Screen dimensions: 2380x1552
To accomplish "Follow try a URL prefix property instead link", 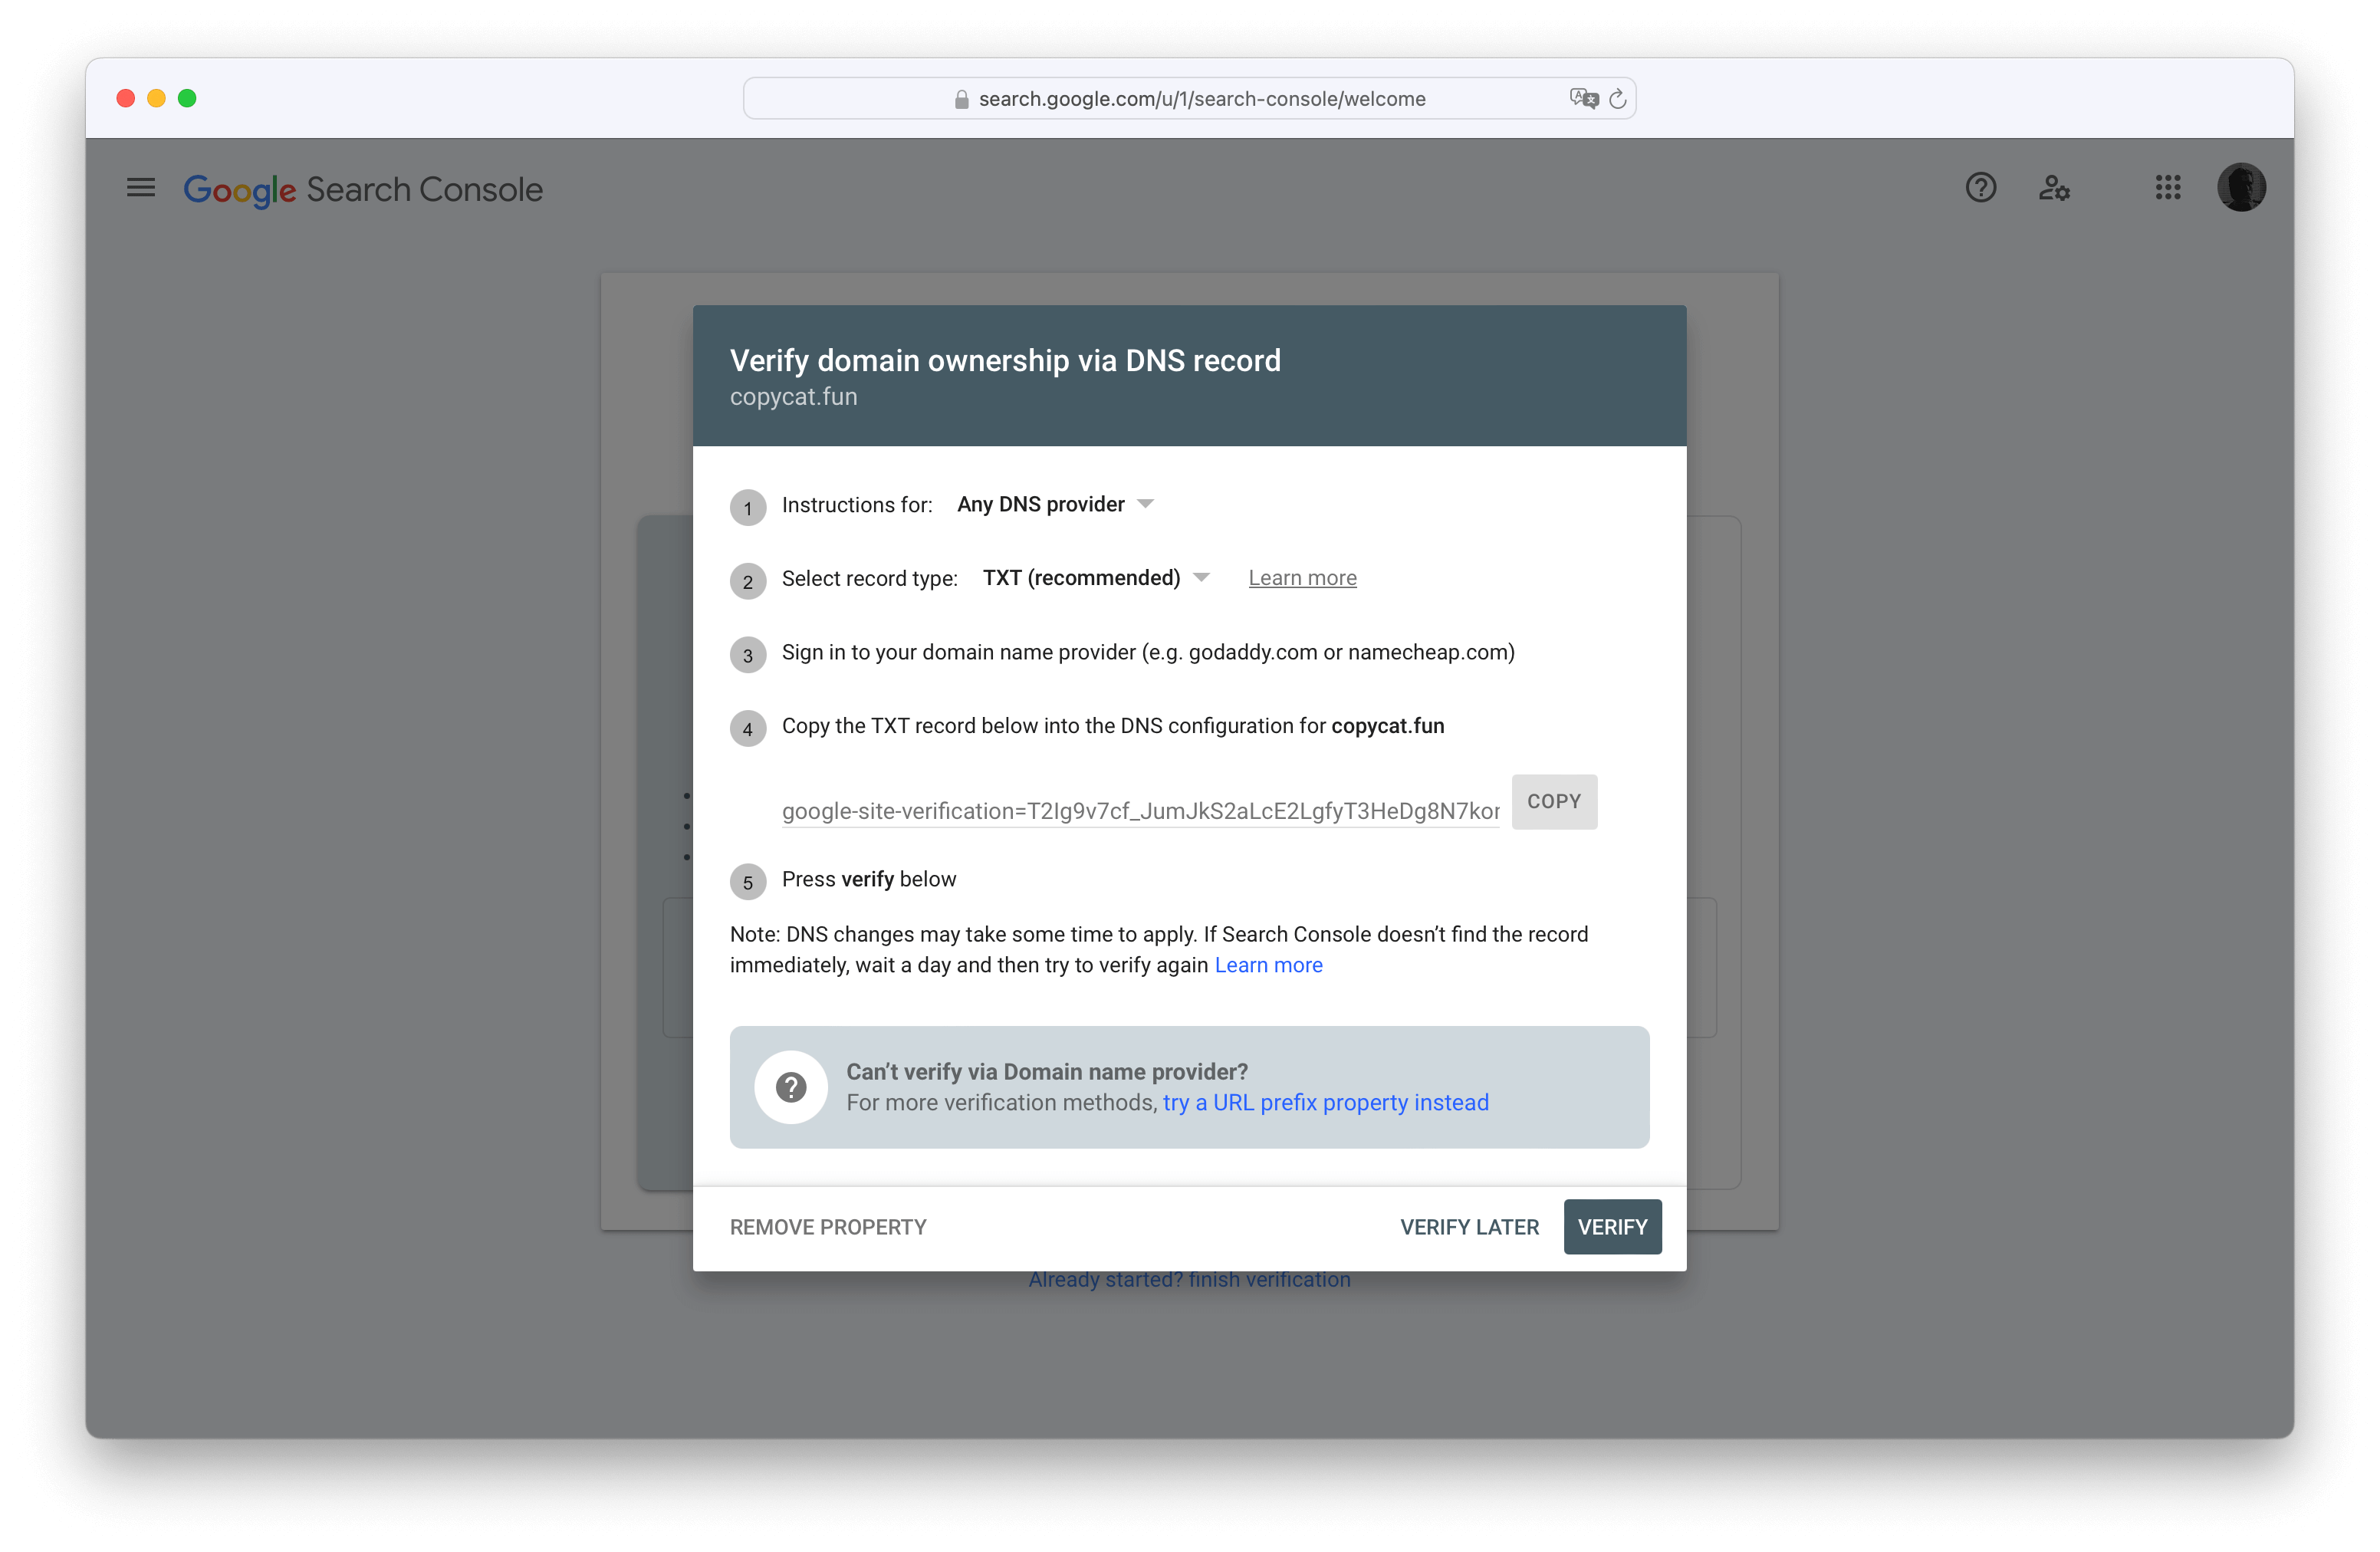I will click(1325, 1102).
